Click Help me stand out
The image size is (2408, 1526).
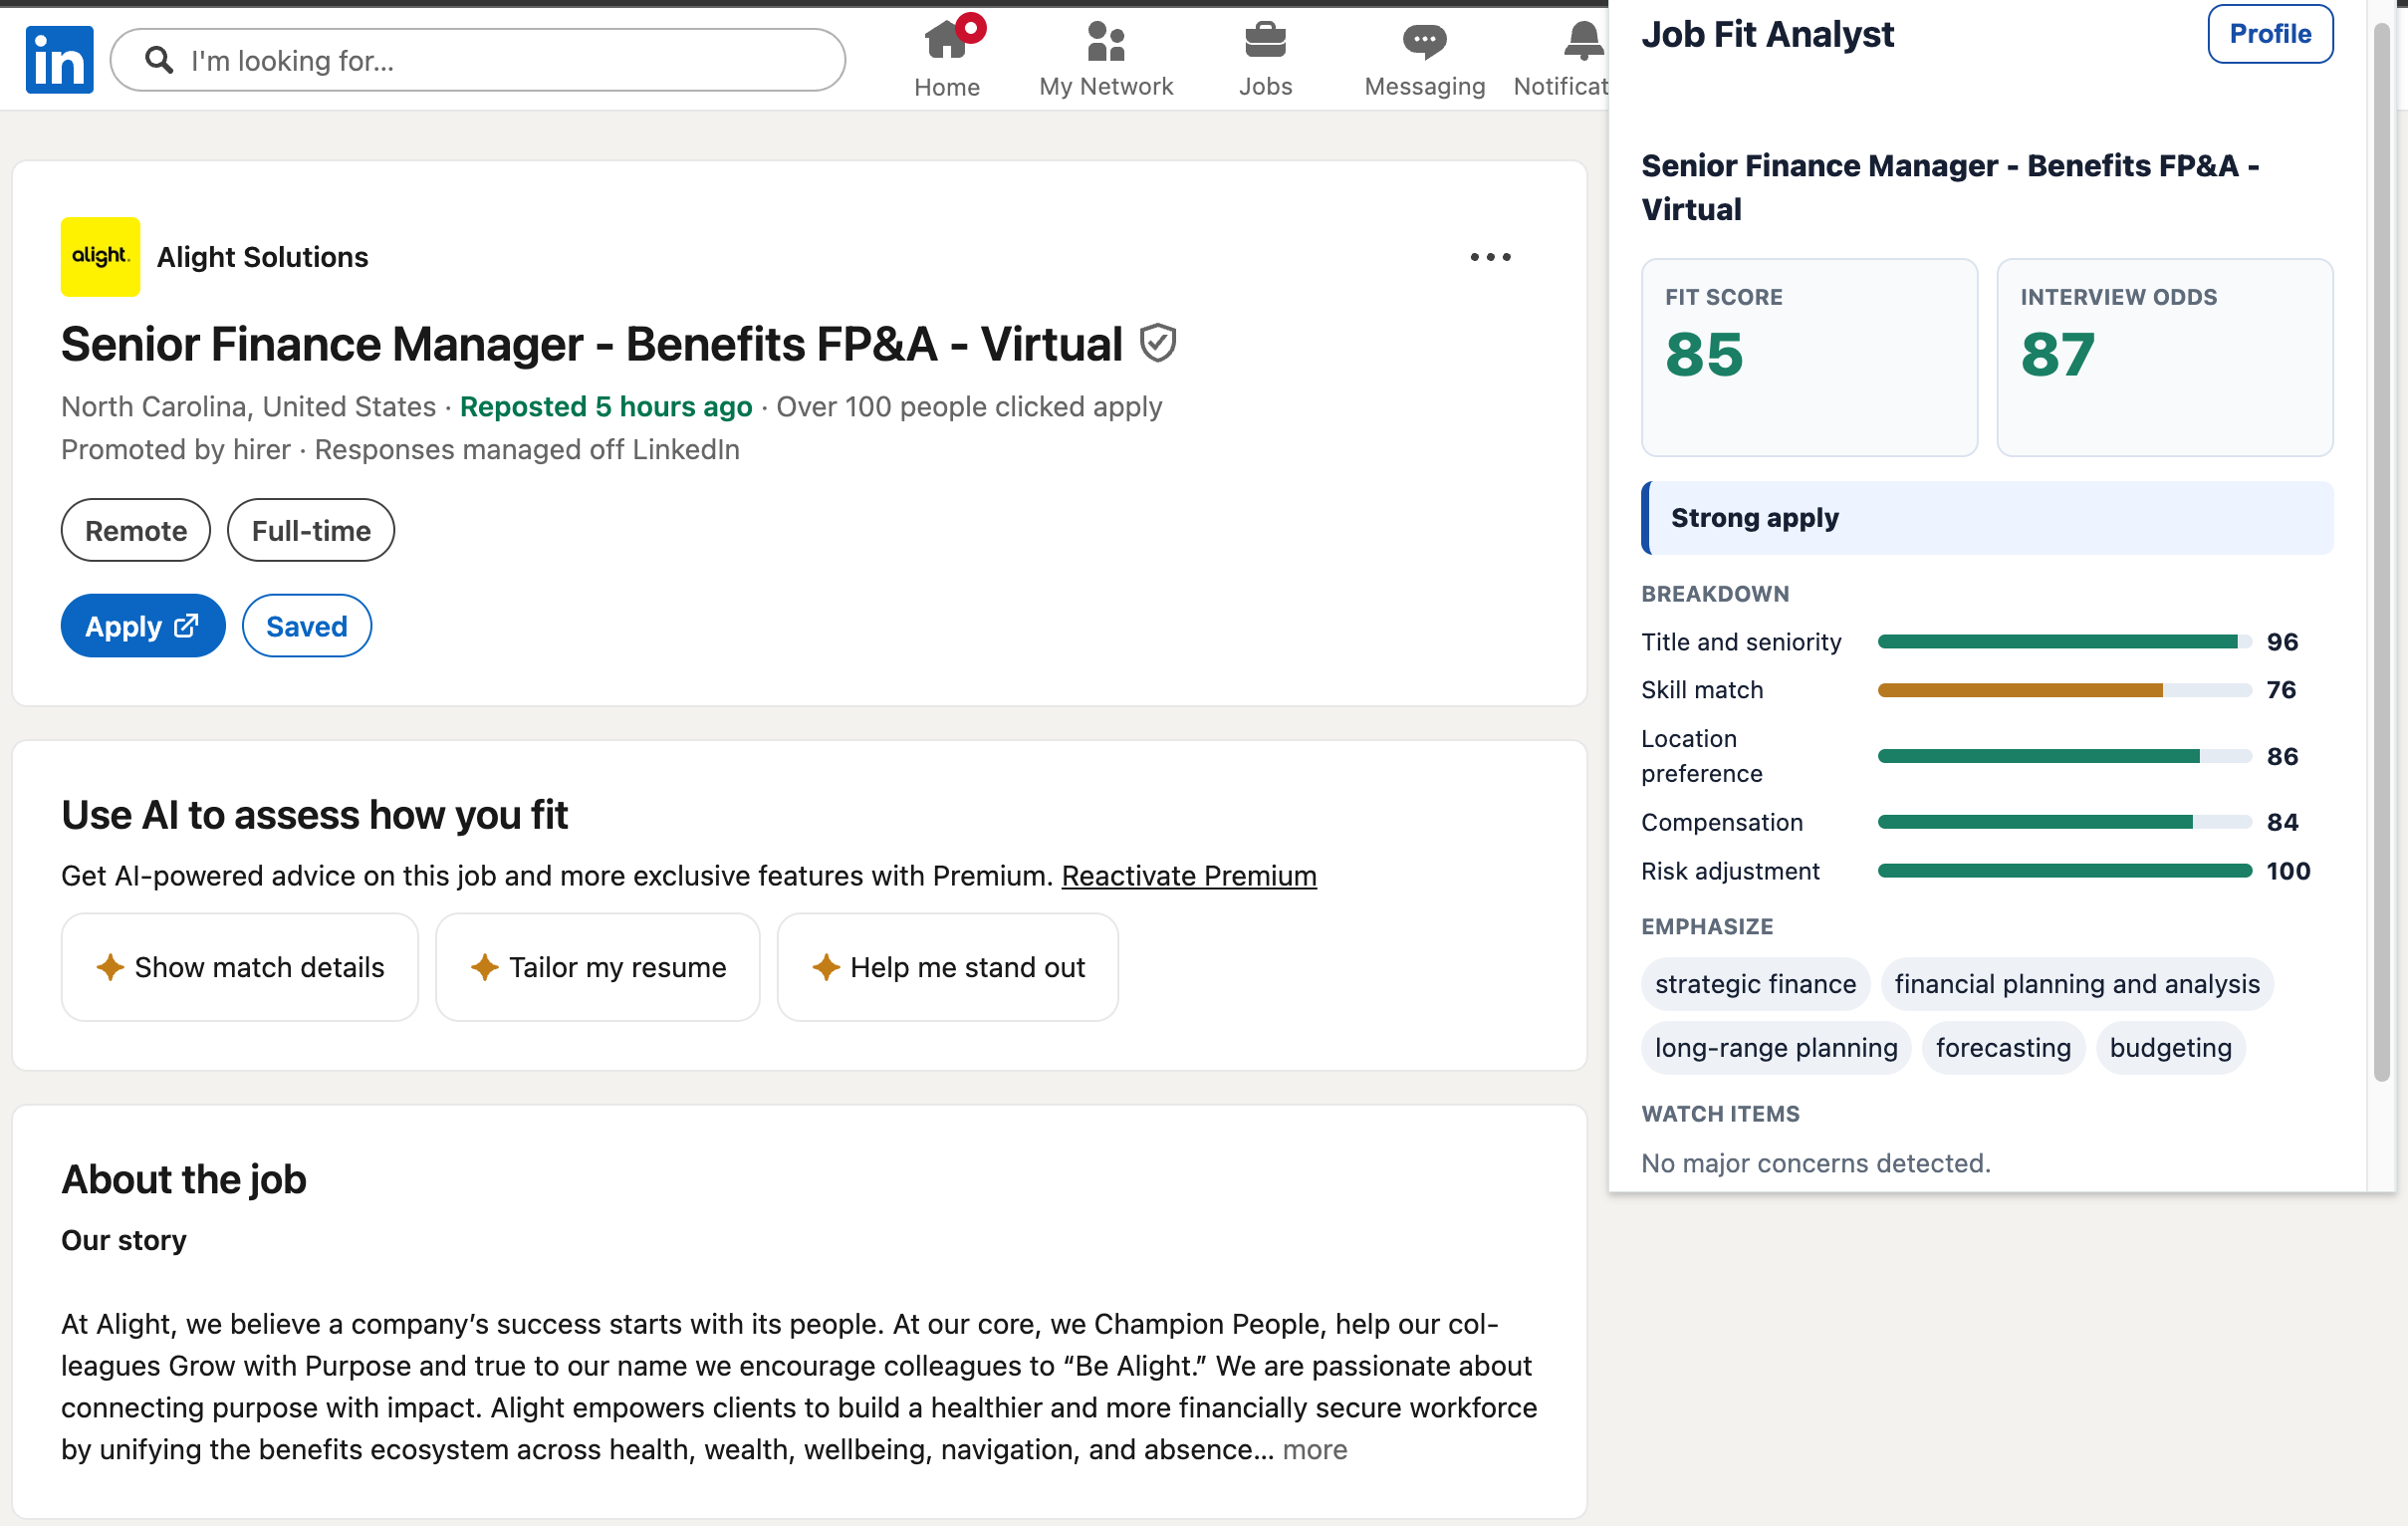click(x=948, y=967)
